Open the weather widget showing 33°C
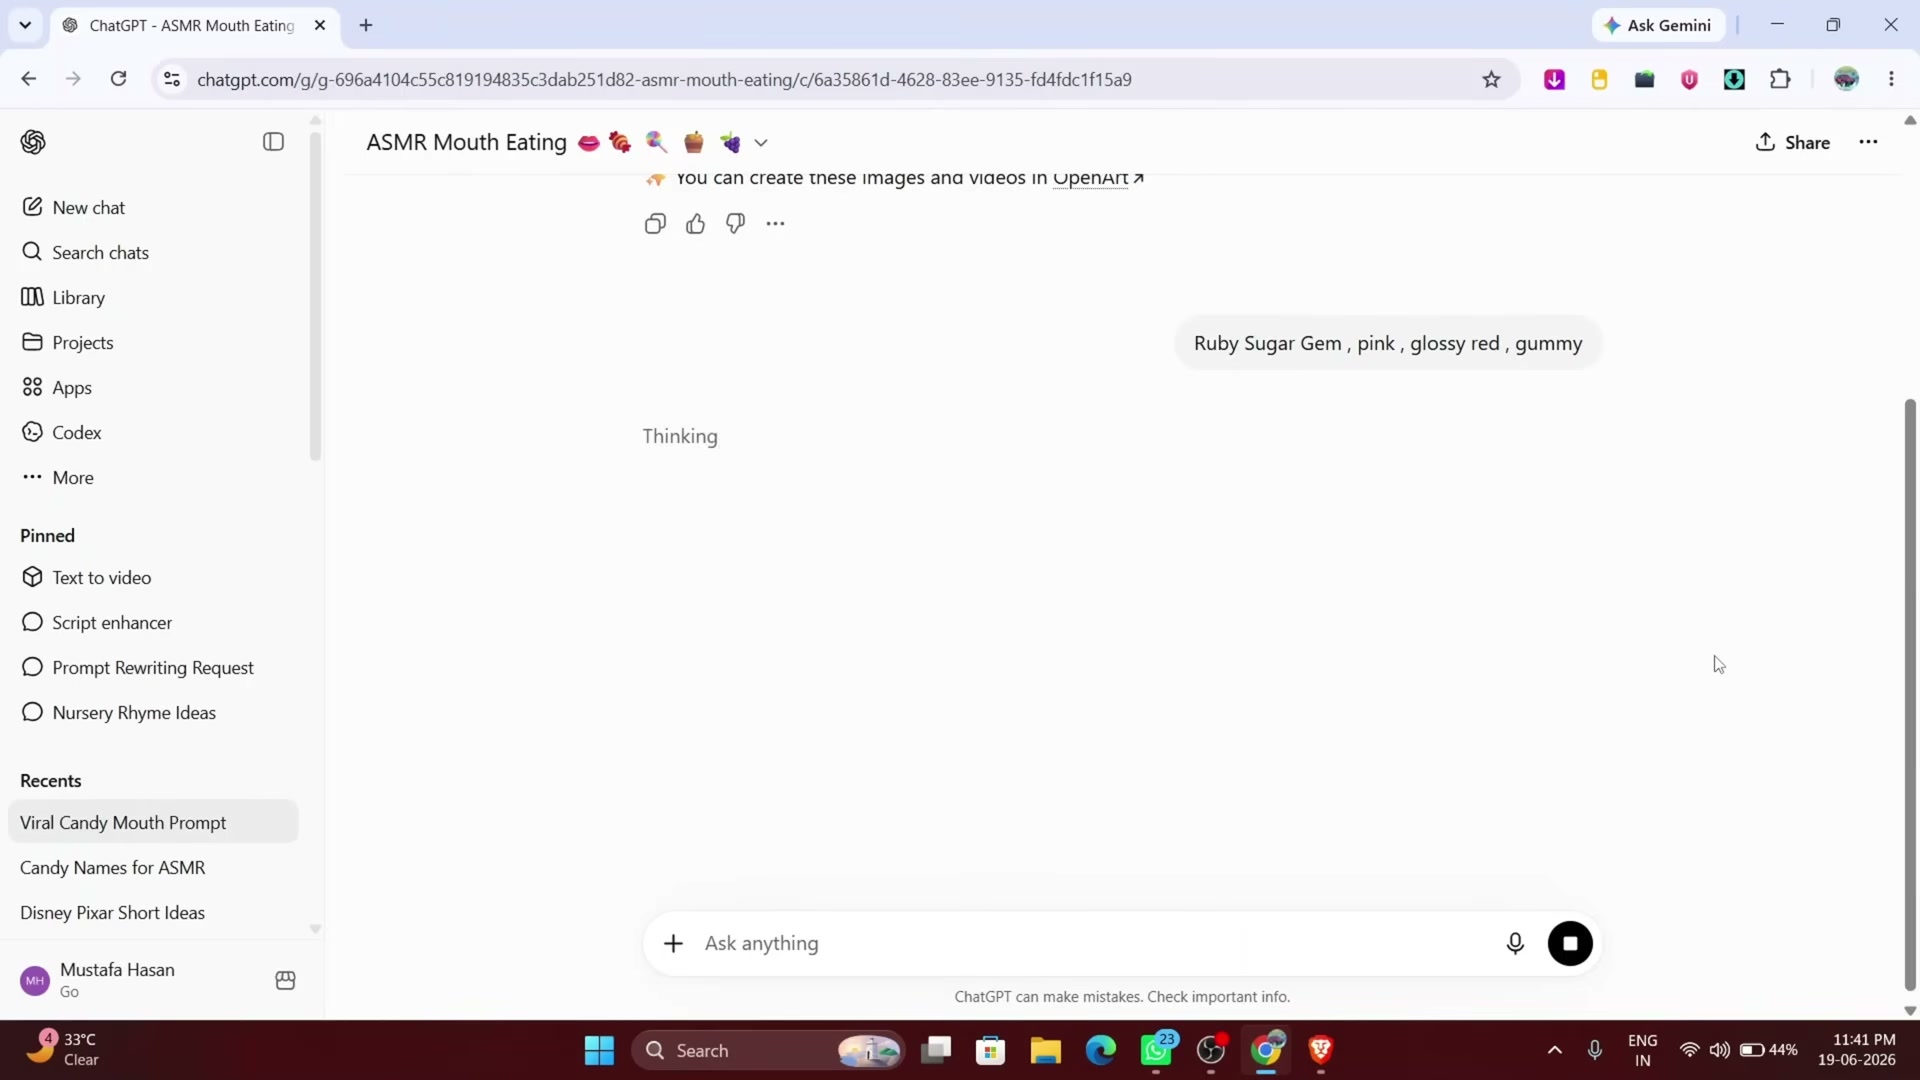The width and height of the screenshot is (1920, 1080). tap(63, 1050)
